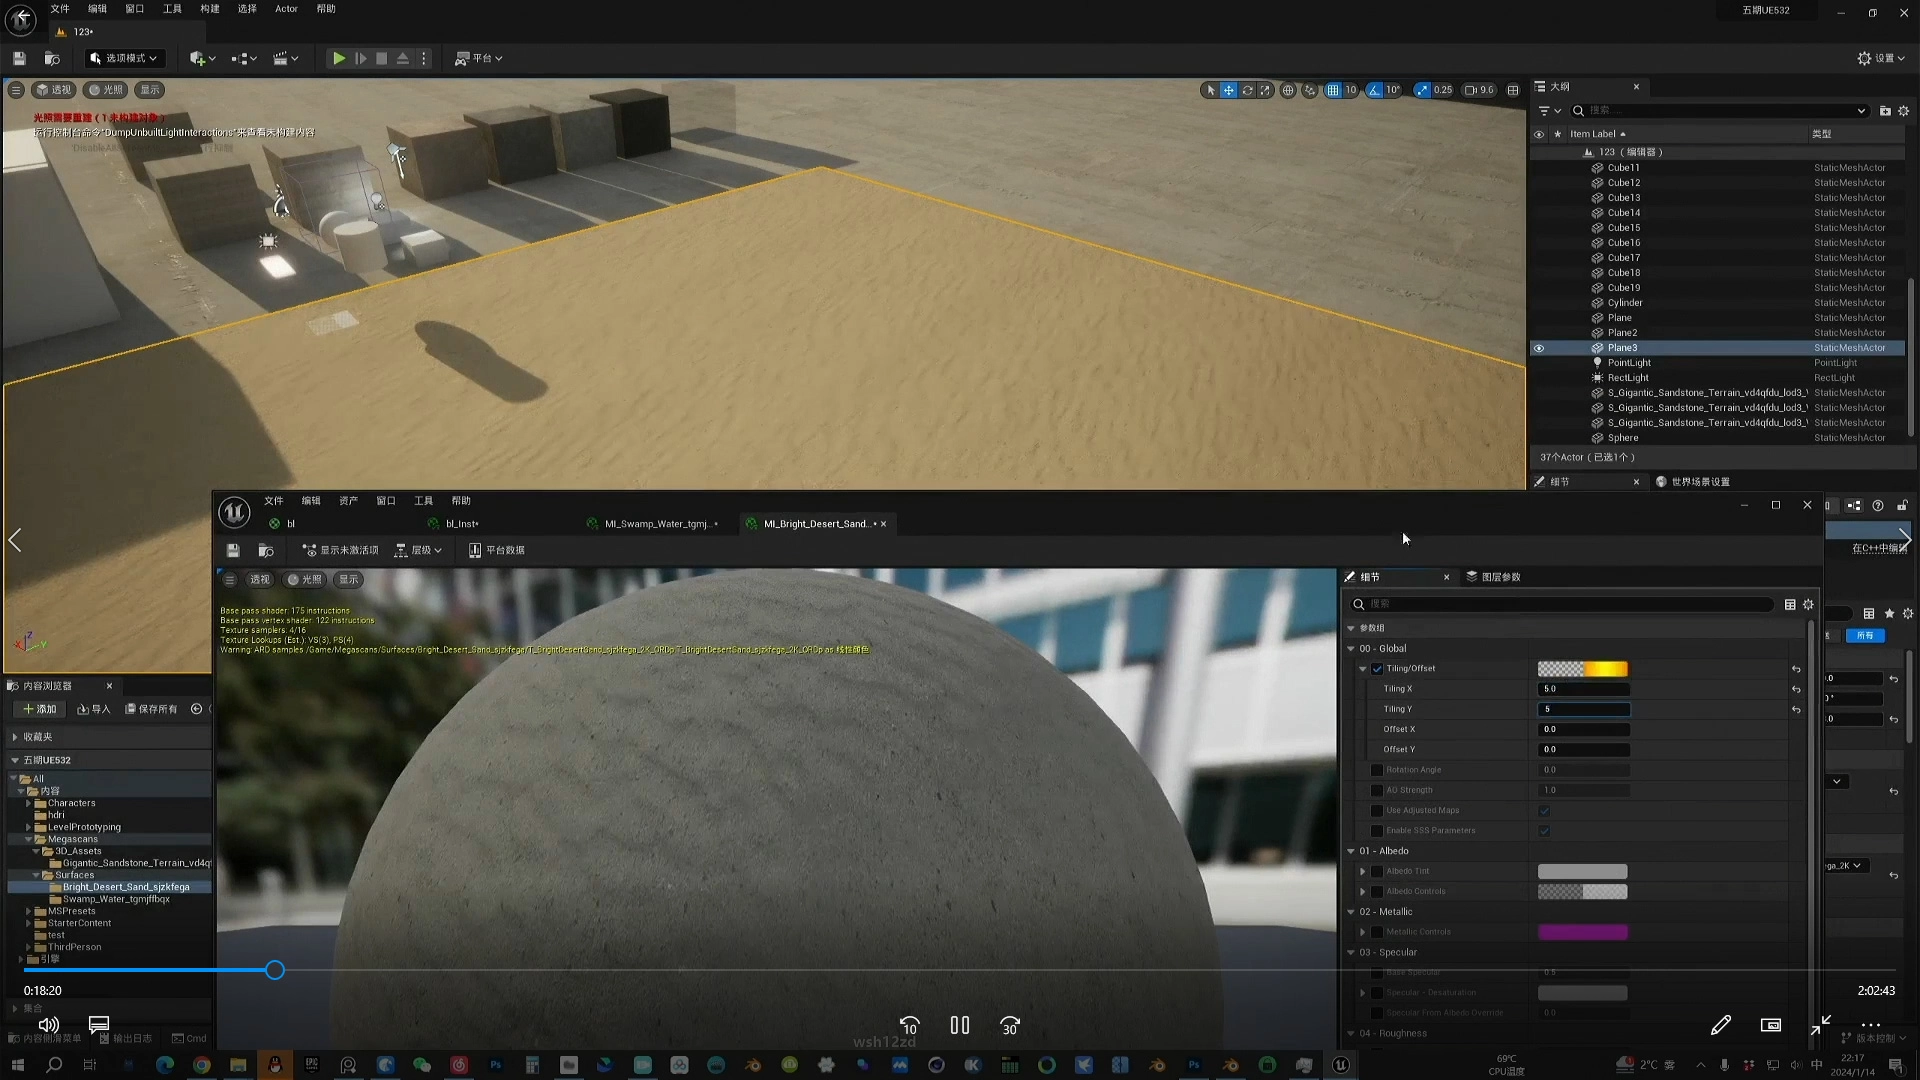The height and width of the screenshot is (1080, 1920).
Task: Save the material instance in editor toolbar
Action: point(233,550)
